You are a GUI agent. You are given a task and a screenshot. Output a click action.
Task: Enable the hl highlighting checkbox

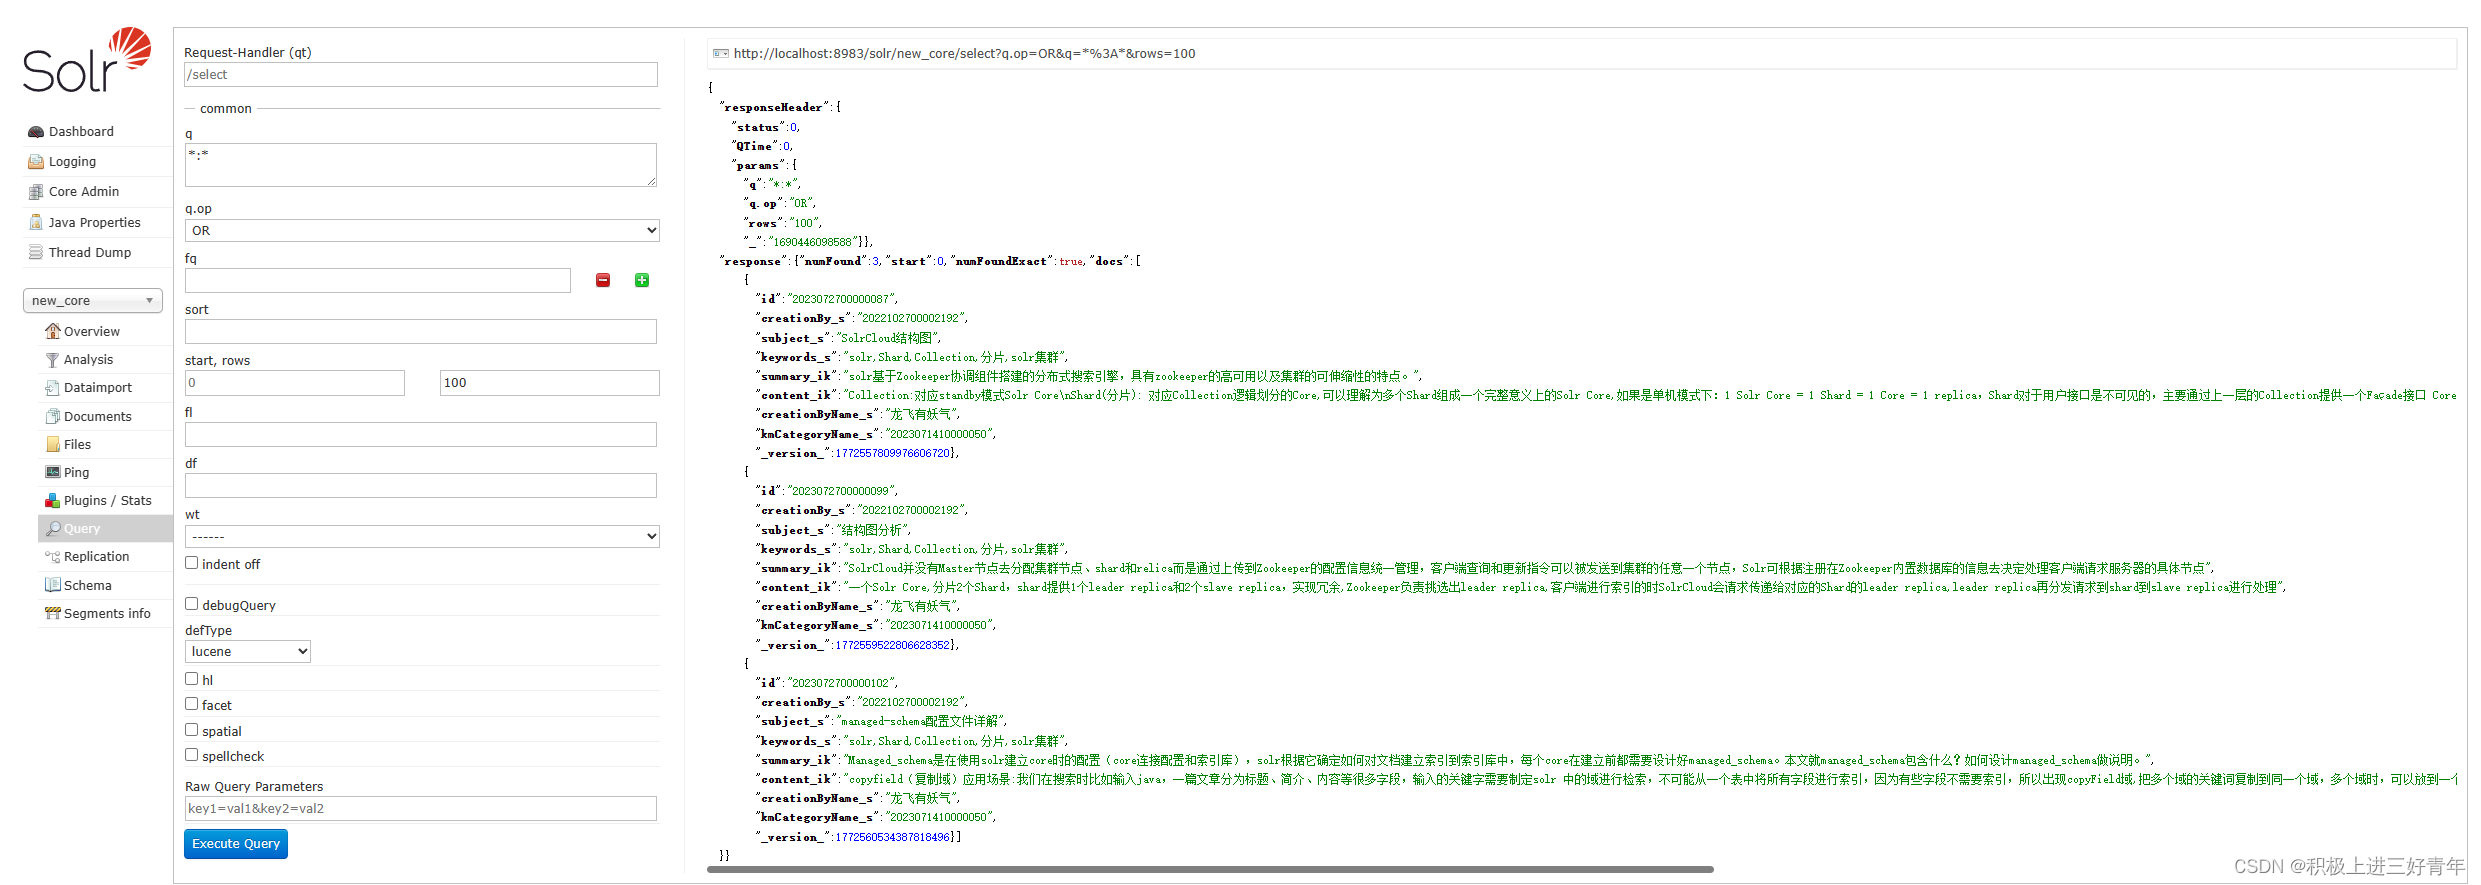click(191, 679)
